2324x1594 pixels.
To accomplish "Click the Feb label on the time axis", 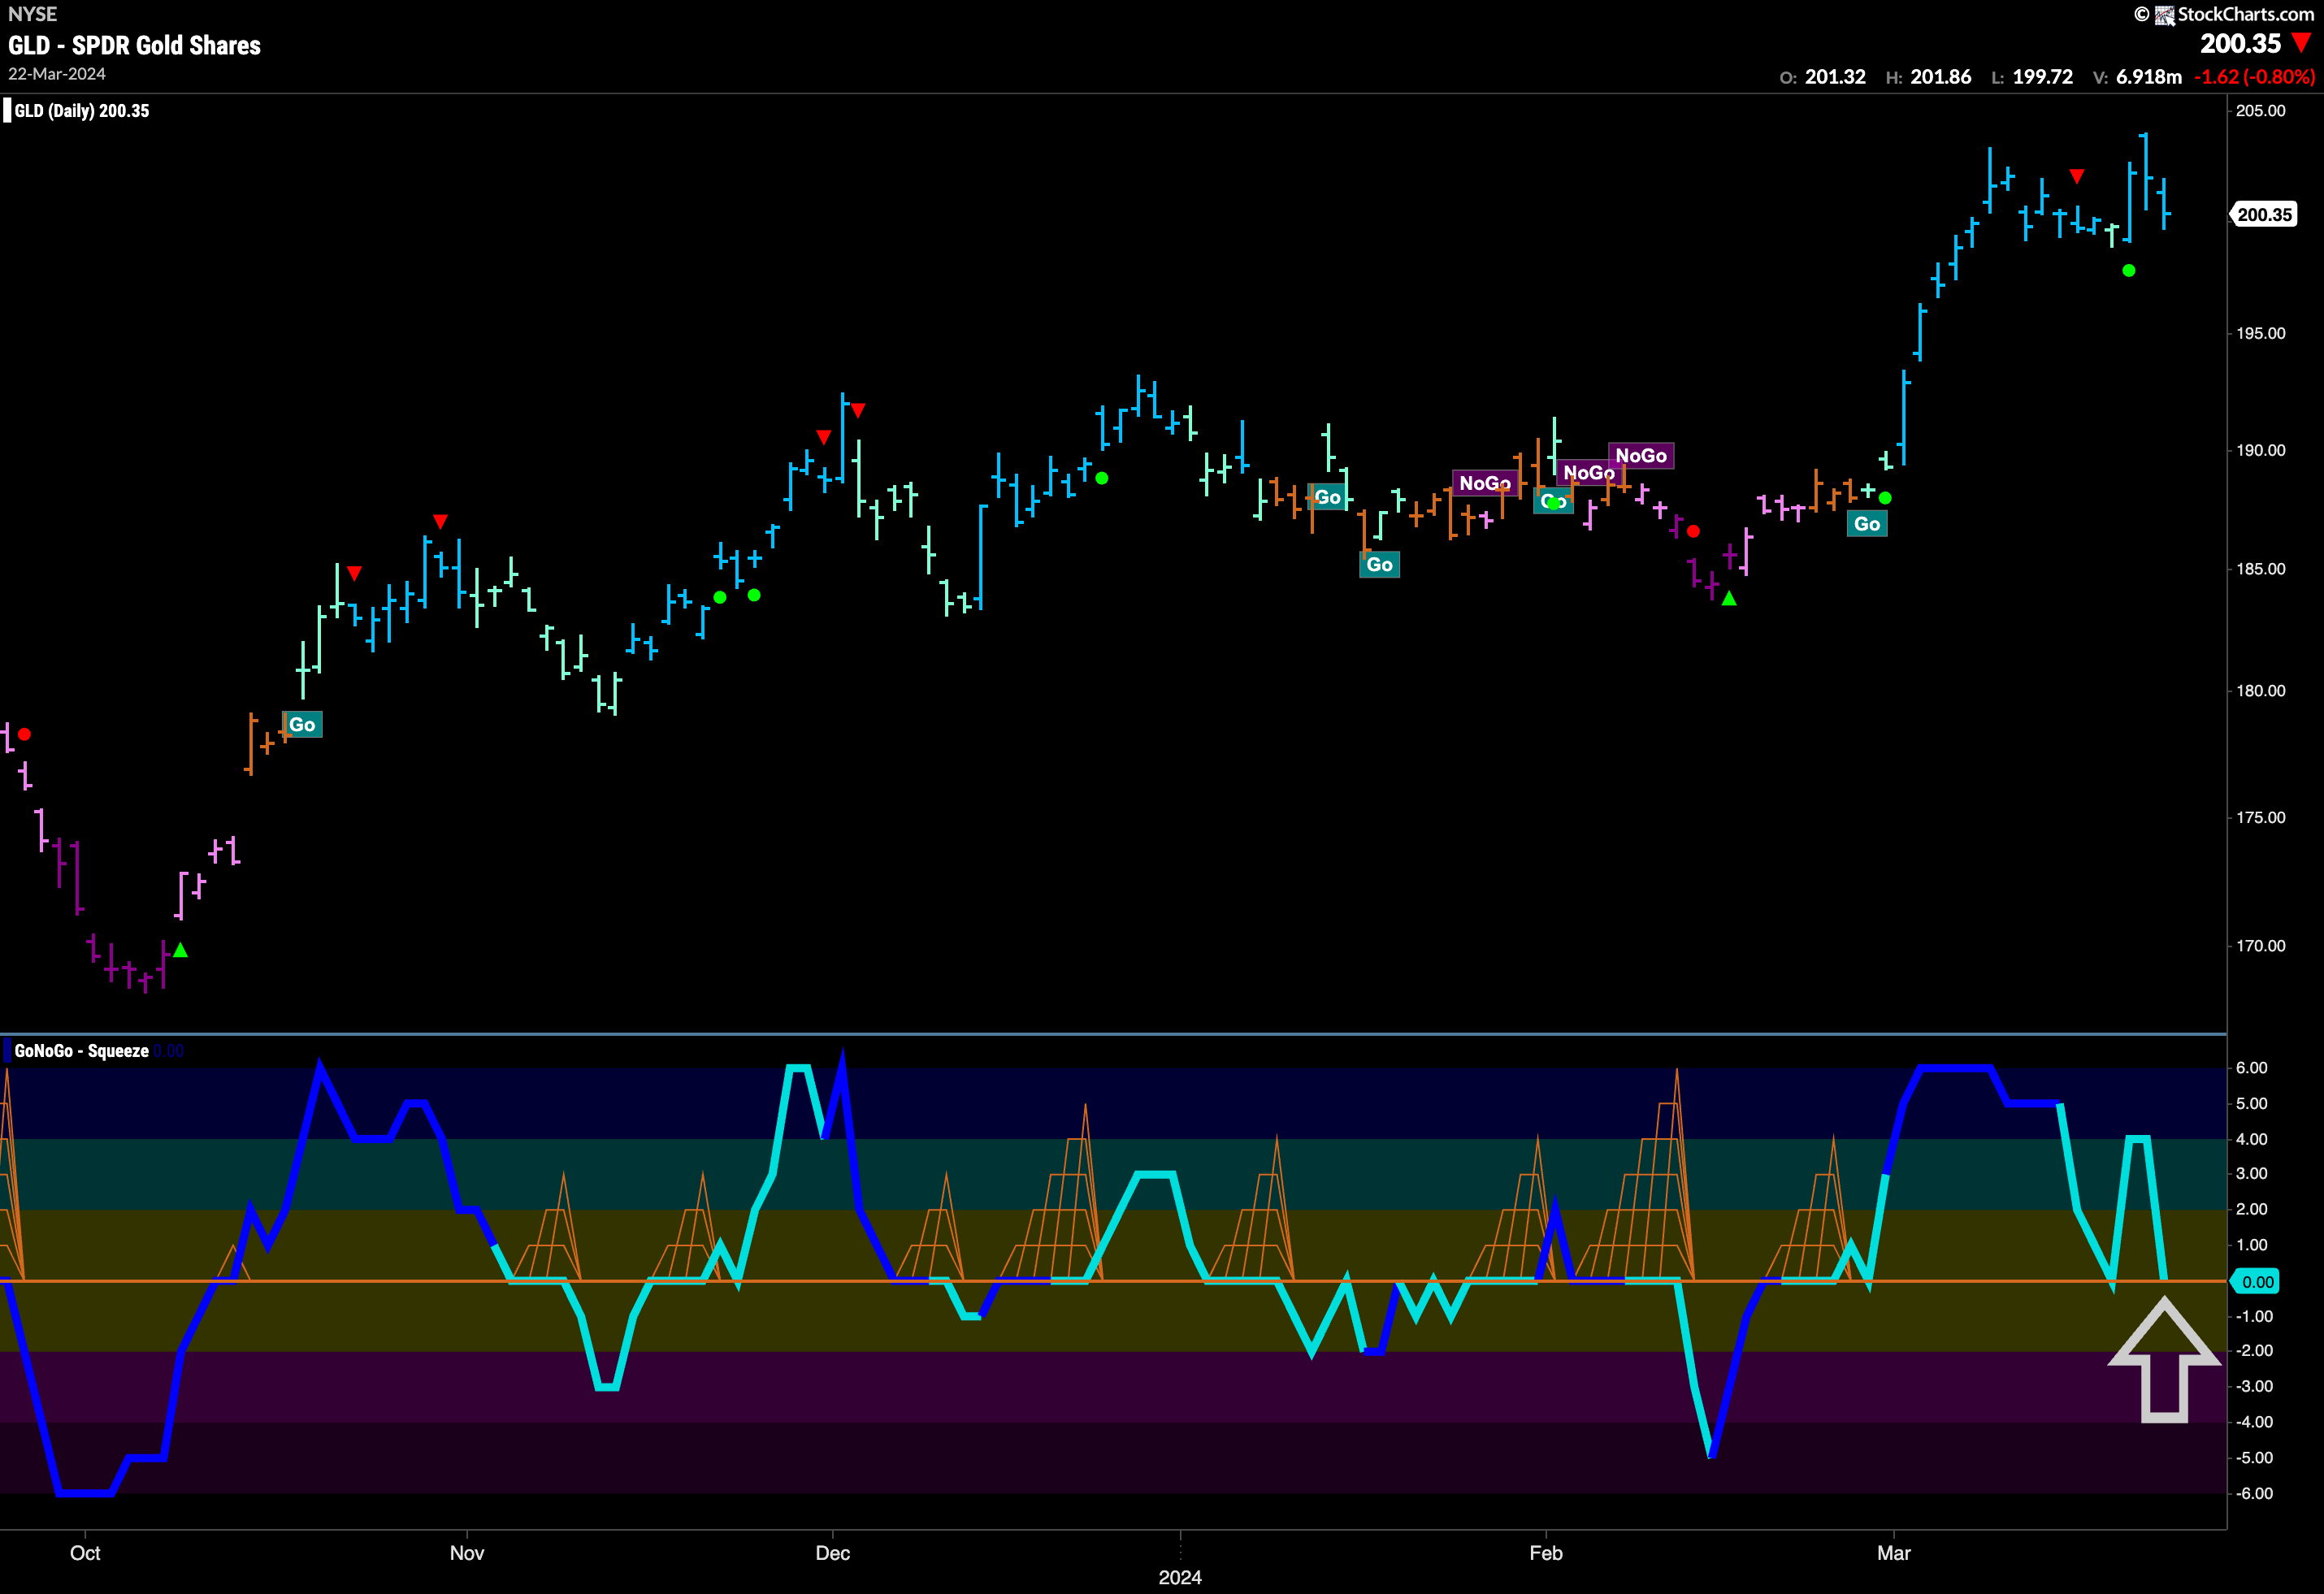I will click(x=1546, y=1553).
